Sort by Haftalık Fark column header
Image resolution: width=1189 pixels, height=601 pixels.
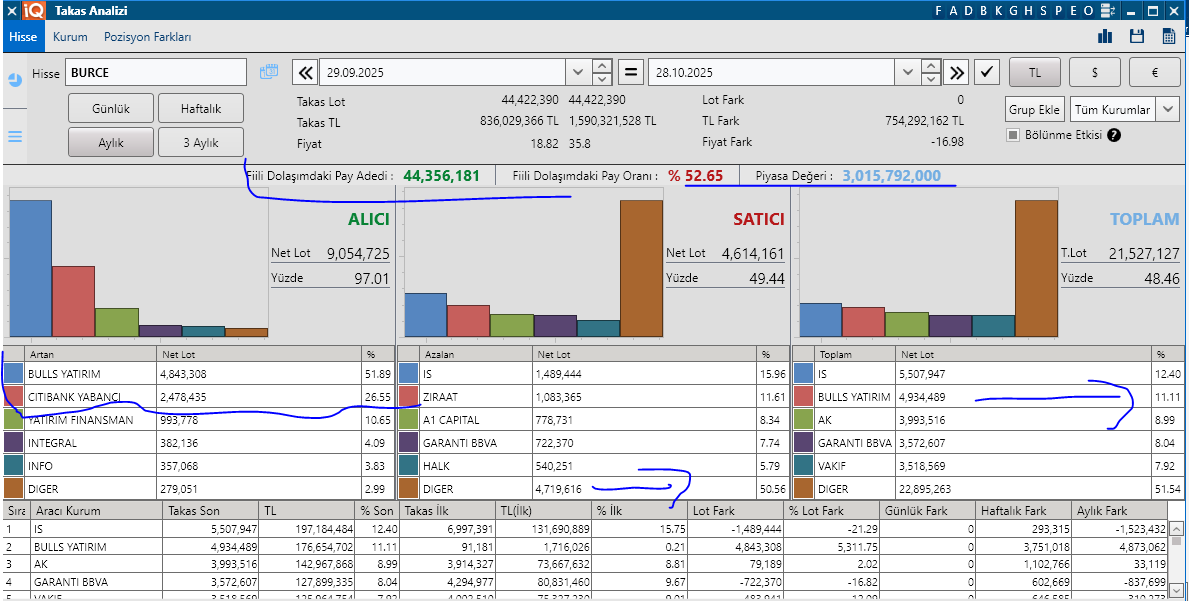pyautogui.click(x=1023, y=510)
